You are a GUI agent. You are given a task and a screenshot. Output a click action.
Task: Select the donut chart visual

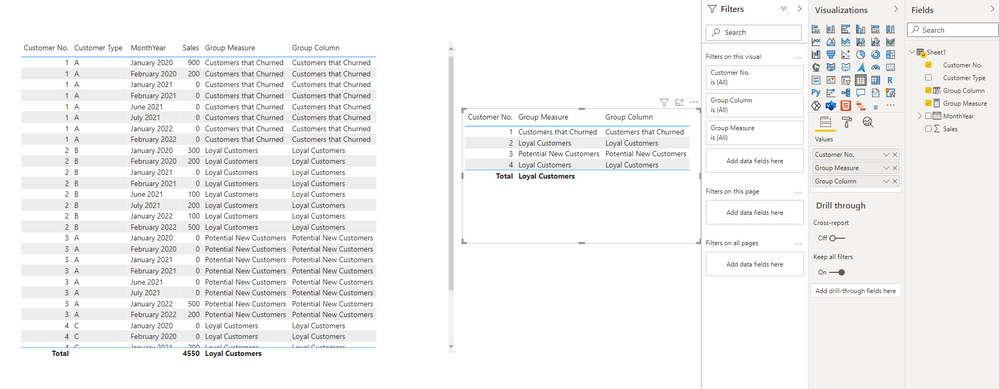tap(875, 55)
